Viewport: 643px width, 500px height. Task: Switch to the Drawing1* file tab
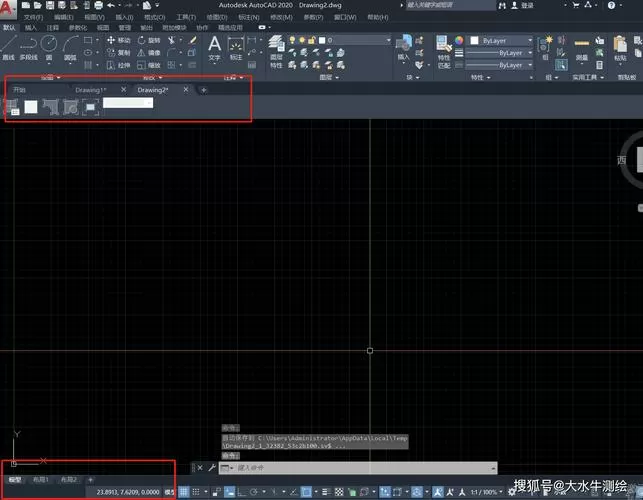point(91,90)
